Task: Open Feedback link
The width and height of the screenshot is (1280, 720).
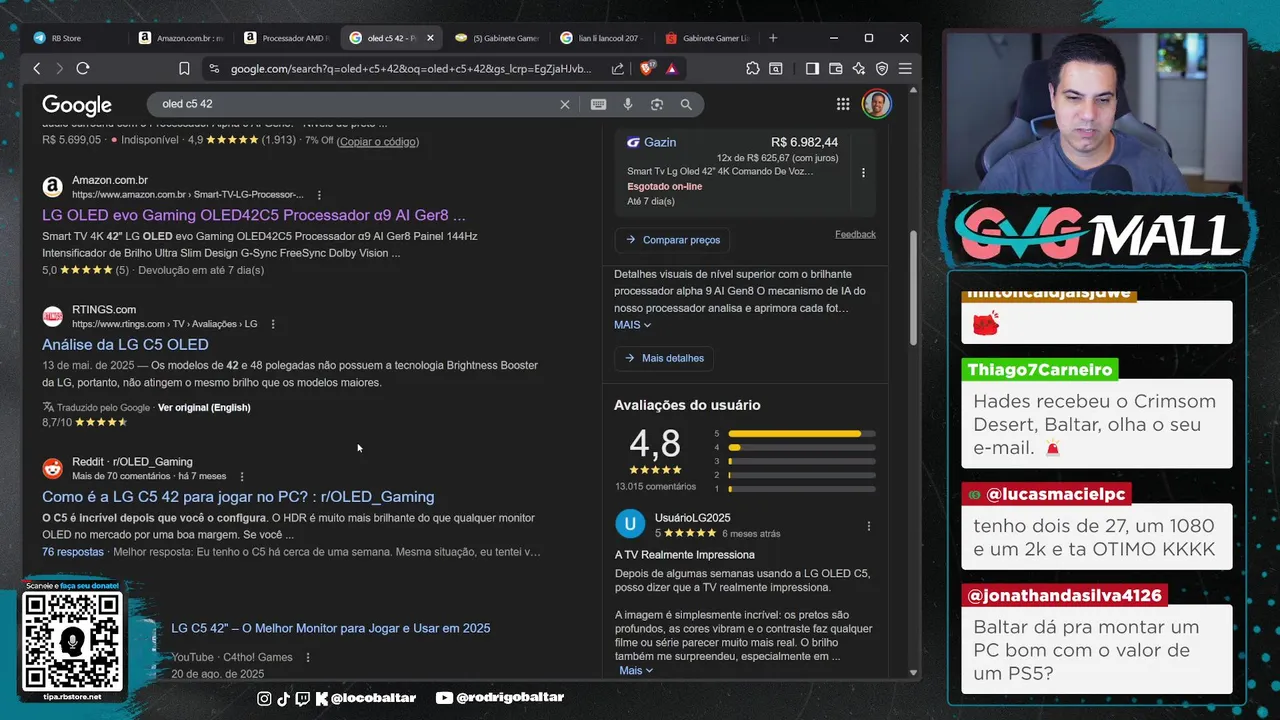Action: click(x=855, y=234)
